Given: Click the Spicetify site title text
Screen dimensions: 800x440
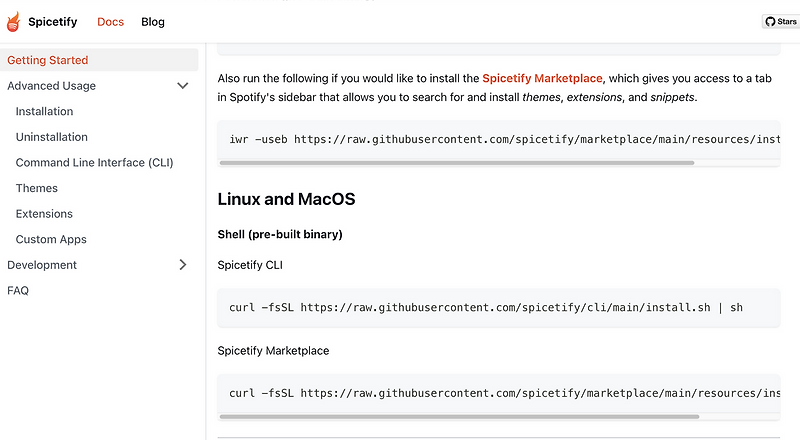Looking at the screenshot, I should (x=56, y=21).
